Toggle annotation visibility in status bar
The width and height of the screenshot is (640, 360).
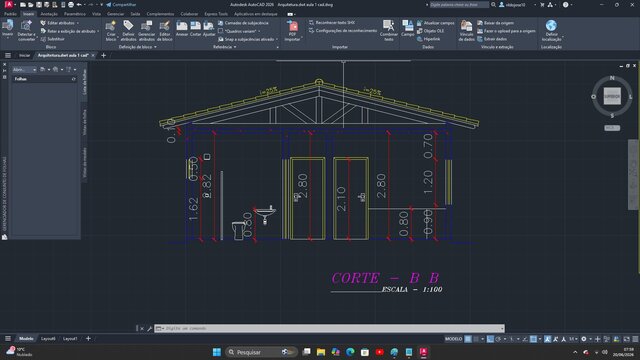pos(547,339)
